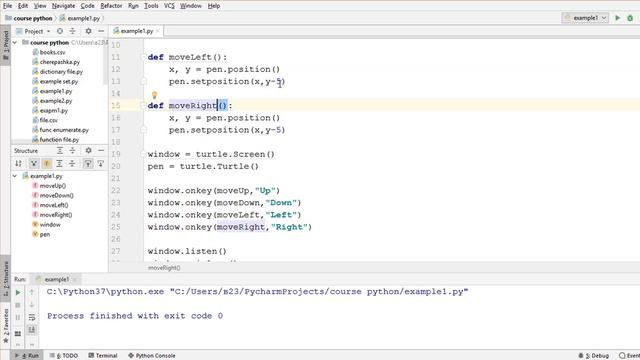Open the Navigate menu
This screenshot has height=360, width=640.
[63, 6]
